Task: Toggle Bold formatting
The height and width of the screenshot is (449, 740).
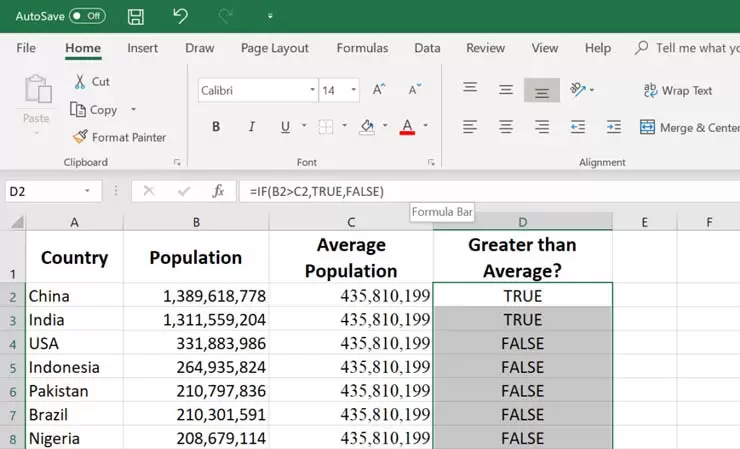Action: (216, 127)
